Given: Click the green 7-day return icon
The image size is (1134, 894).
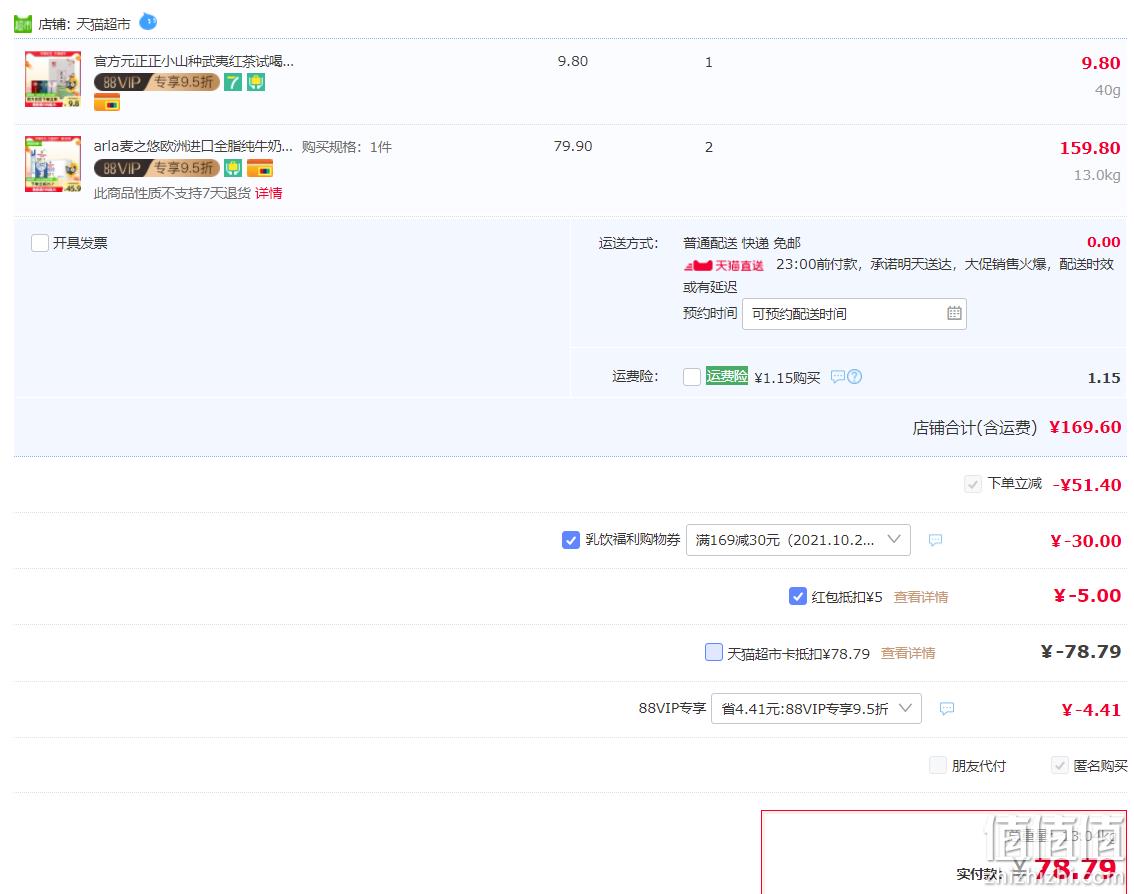Looking at the screenshot, I should coord(232,82).
